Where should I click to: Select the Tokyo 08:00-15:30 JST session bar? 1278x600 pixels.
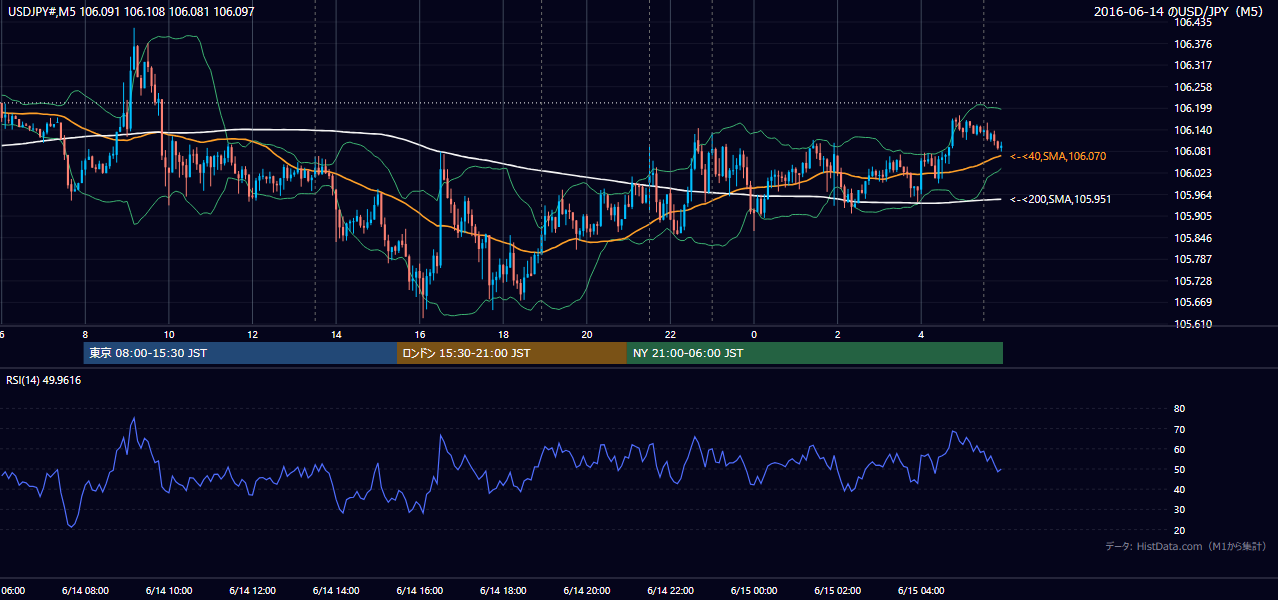tap(241, 353)
